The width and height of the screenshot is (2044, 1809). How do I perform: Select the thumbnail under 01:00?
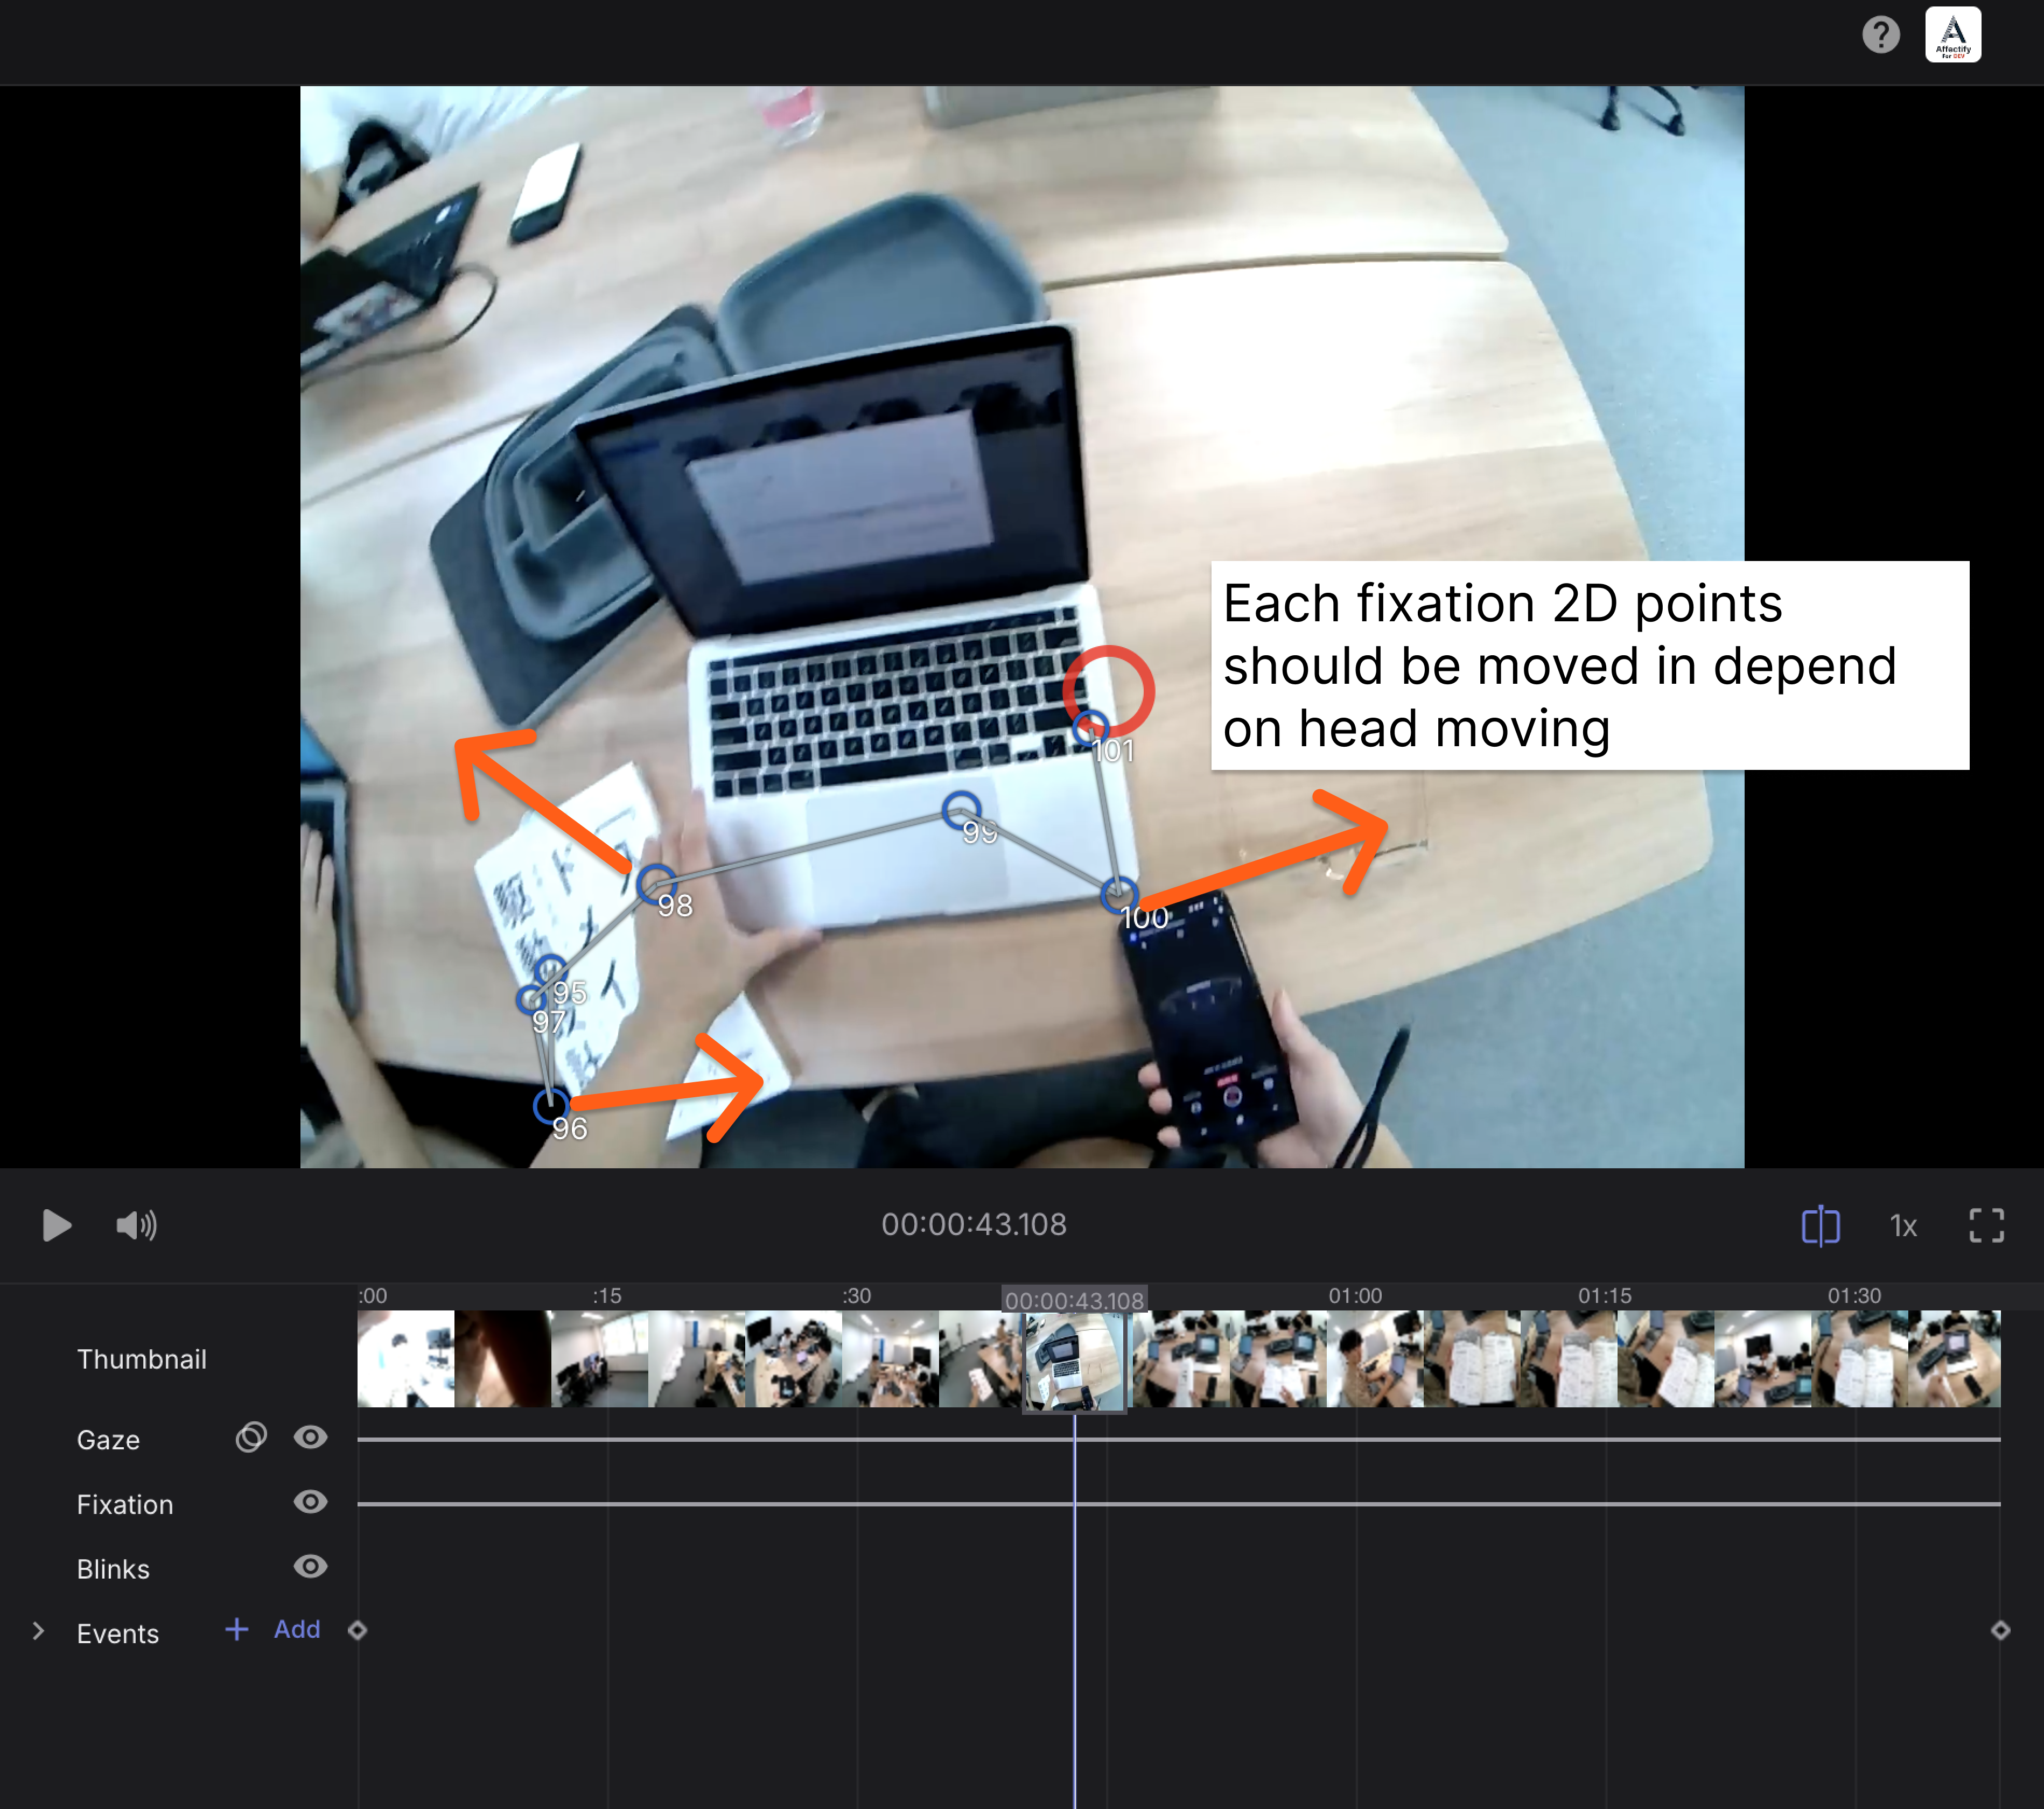tap(1376, 1359)
